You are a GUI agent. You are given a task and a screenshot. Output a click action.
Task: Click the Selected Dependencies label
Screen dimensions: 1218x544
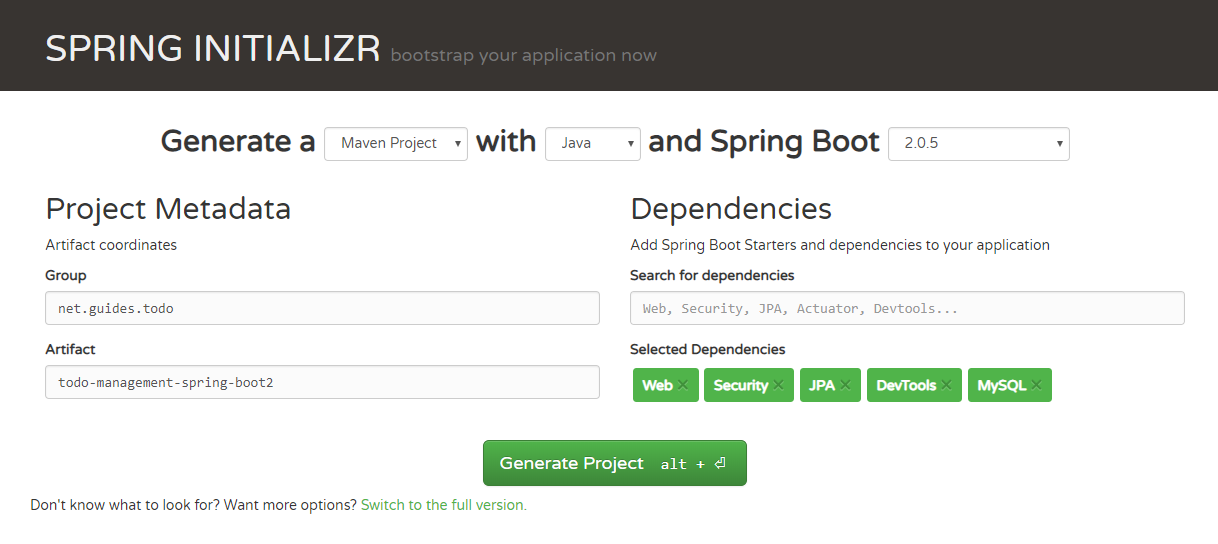pos(708,349)
